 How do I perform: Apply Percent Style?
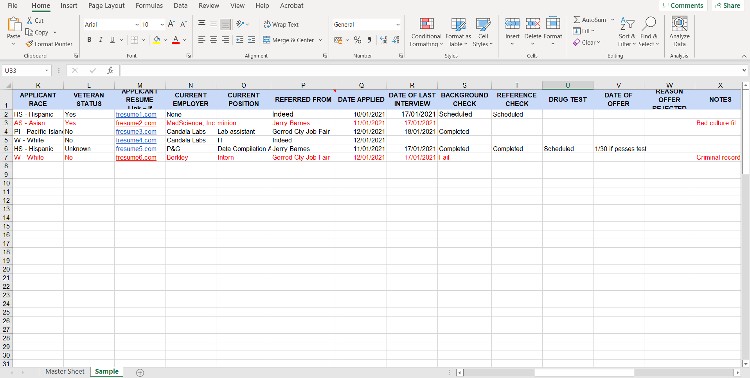point(357,40)
